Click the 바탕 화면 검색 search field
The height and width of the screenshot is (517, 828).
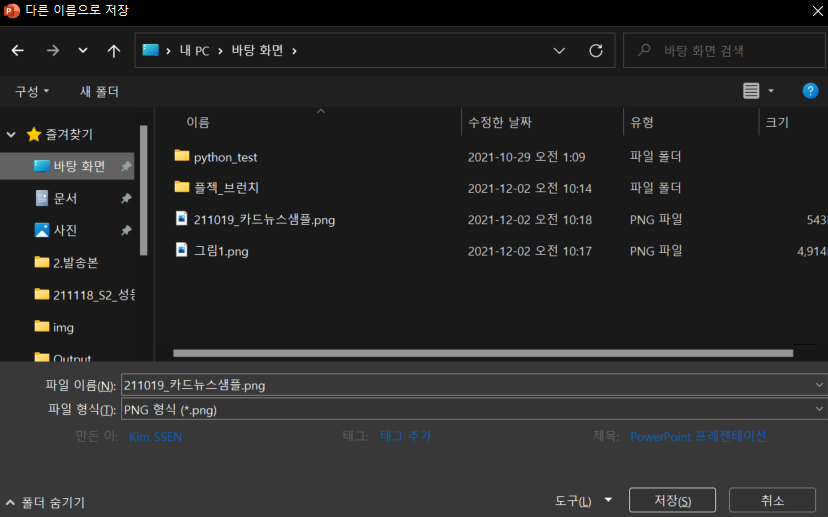(724, 51)
